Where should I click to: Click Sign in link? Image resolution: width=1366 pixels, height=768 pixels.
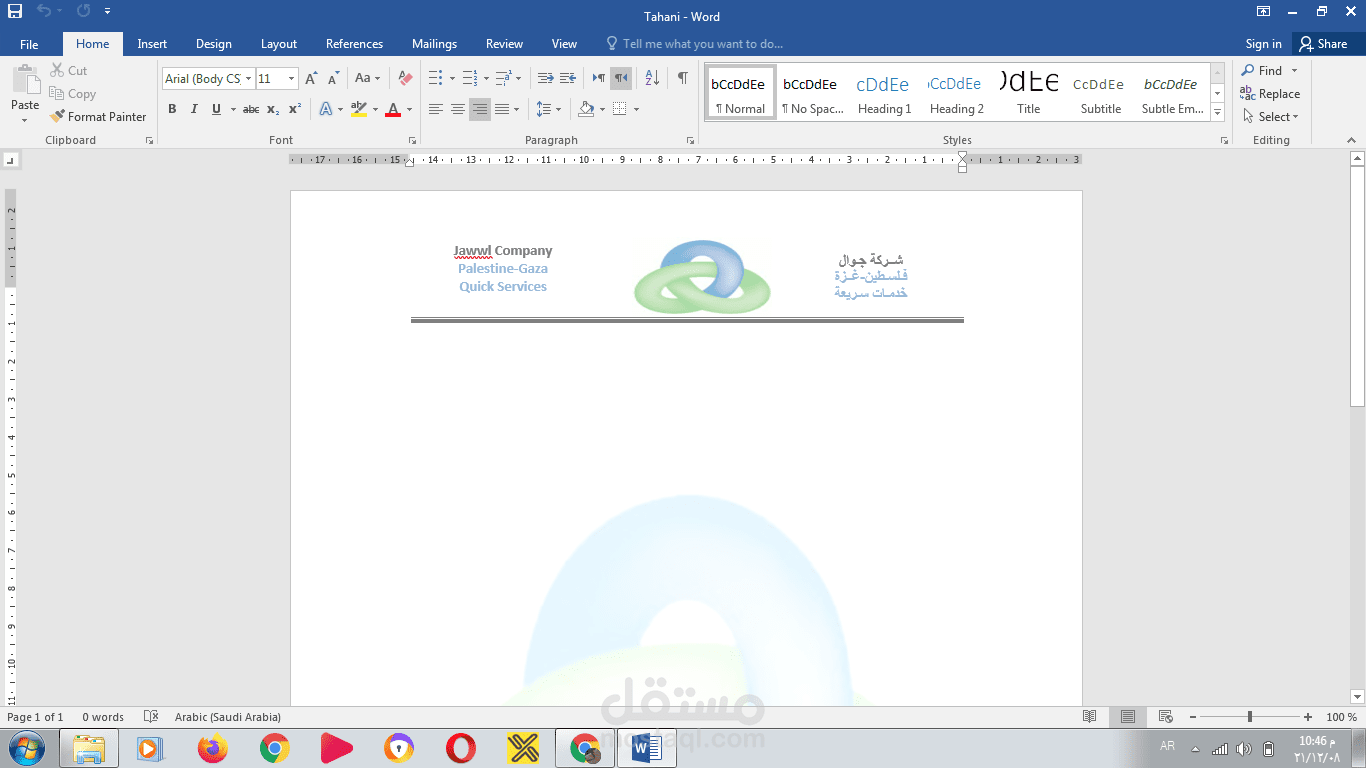[x=1263, y=44]
